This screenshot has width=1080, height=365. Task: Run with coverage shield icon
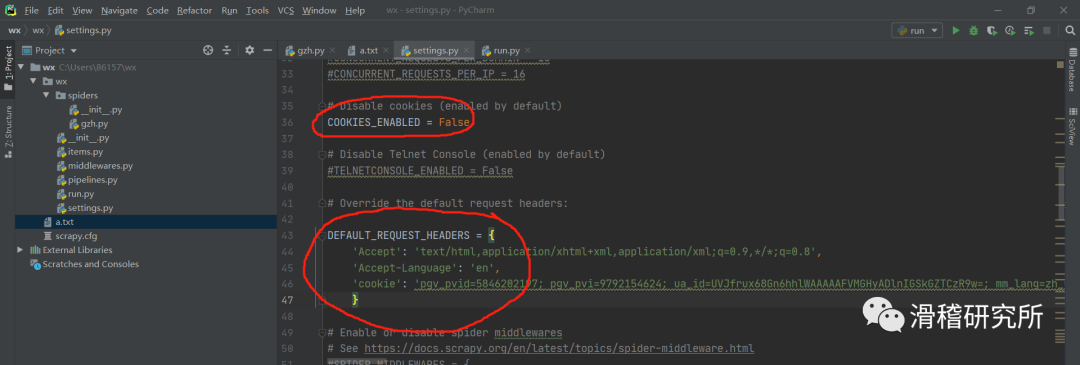(x=991, y=30)
